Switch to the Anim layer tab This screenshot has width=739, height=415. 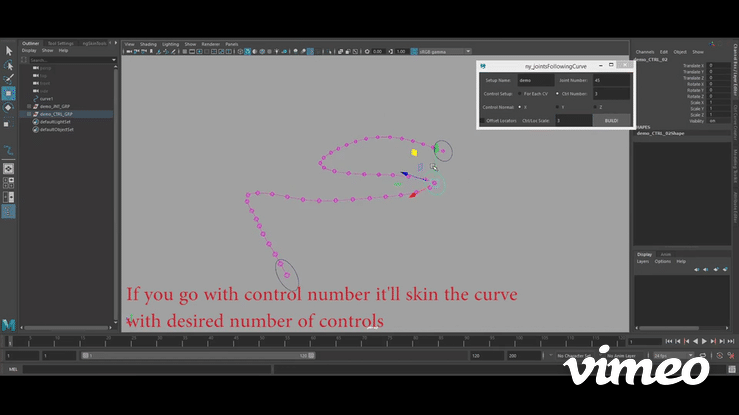click(665, 254)
